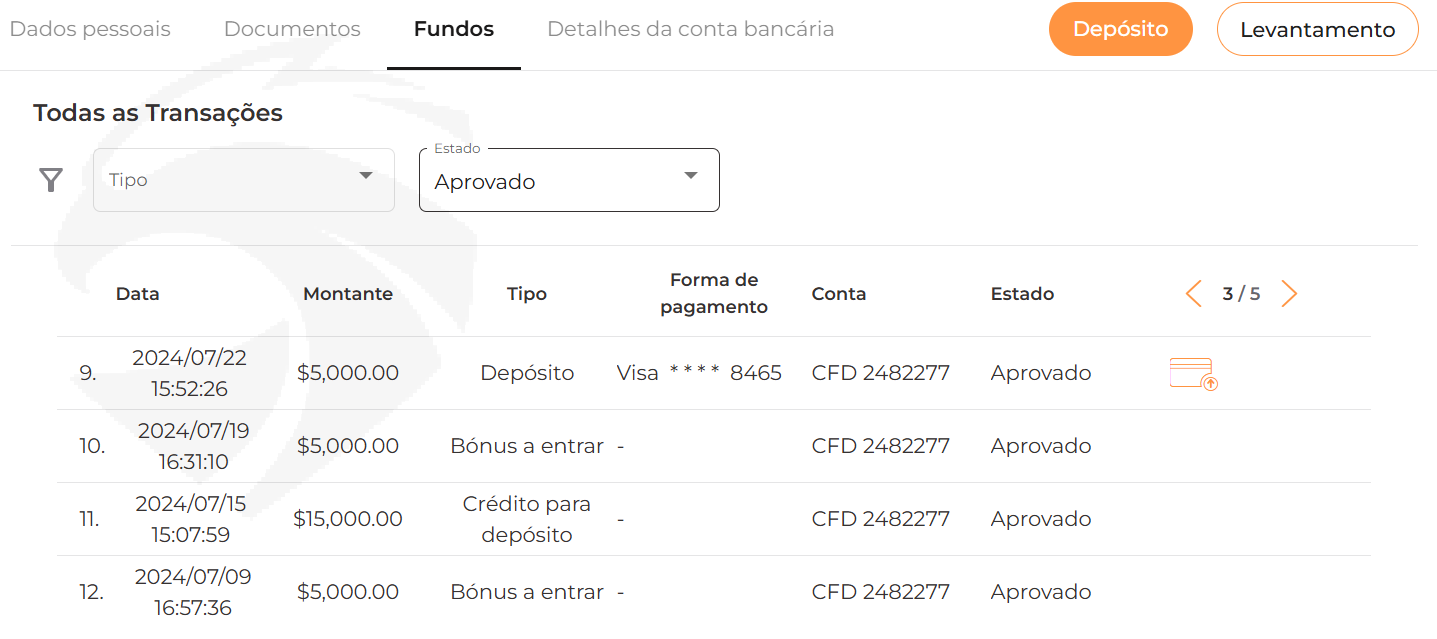Switch to Documentos tab
The image size is (1437, 639).
pos(292,29)
